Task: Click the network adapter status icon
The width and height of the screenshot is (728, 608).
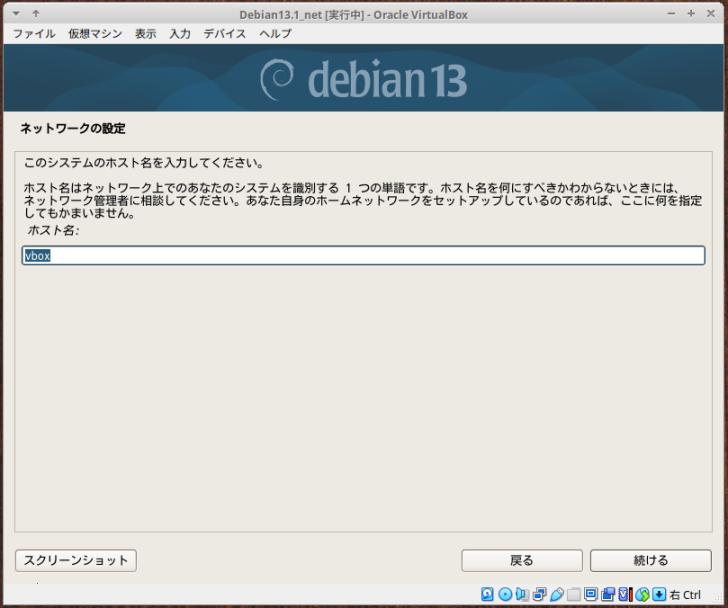Action: pyautogui.click(x=540, y=594)
